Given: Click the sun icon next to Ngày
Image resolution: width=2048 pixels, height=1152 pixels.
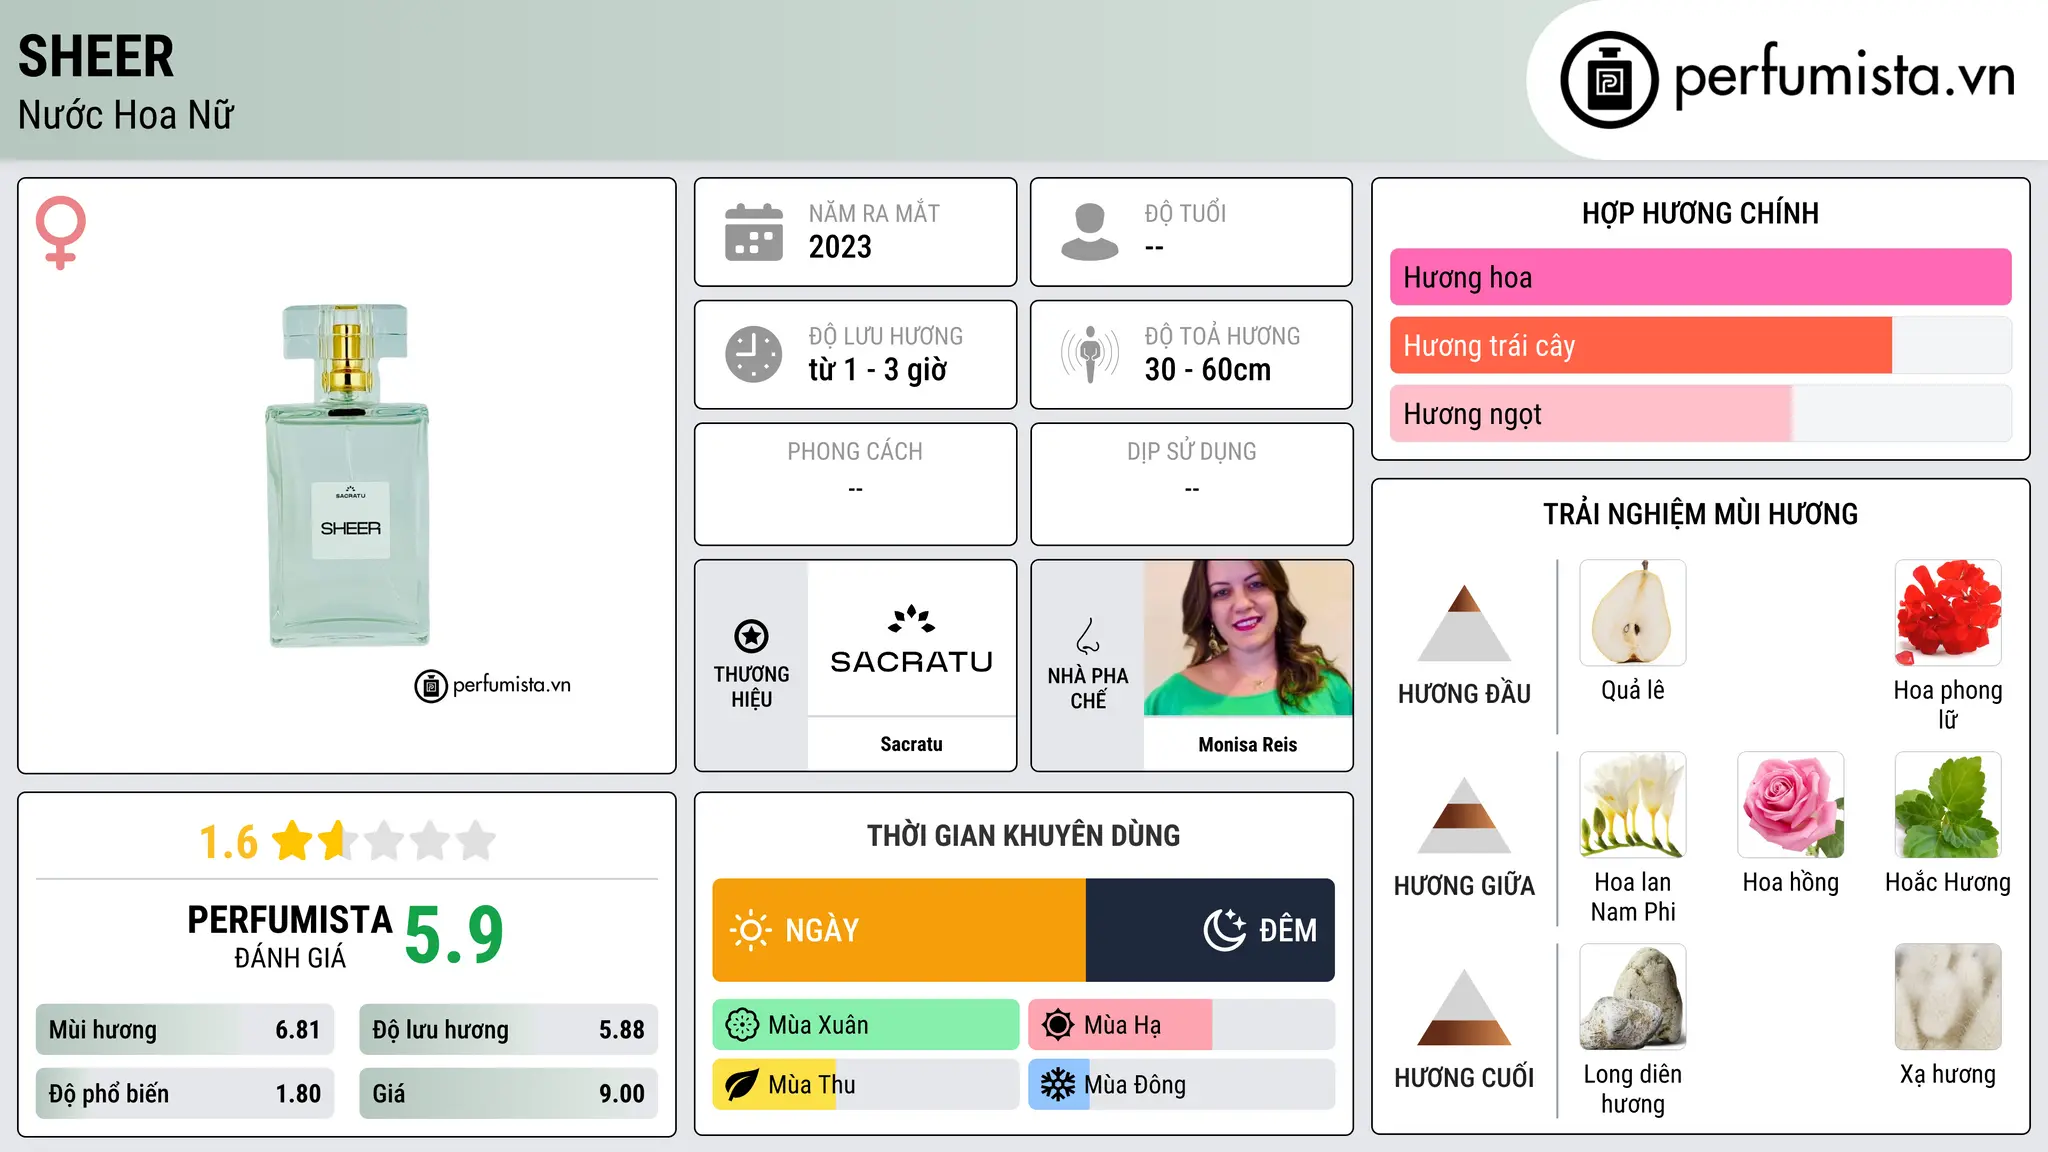Looking at the screenshot, I should coord(750,930).
